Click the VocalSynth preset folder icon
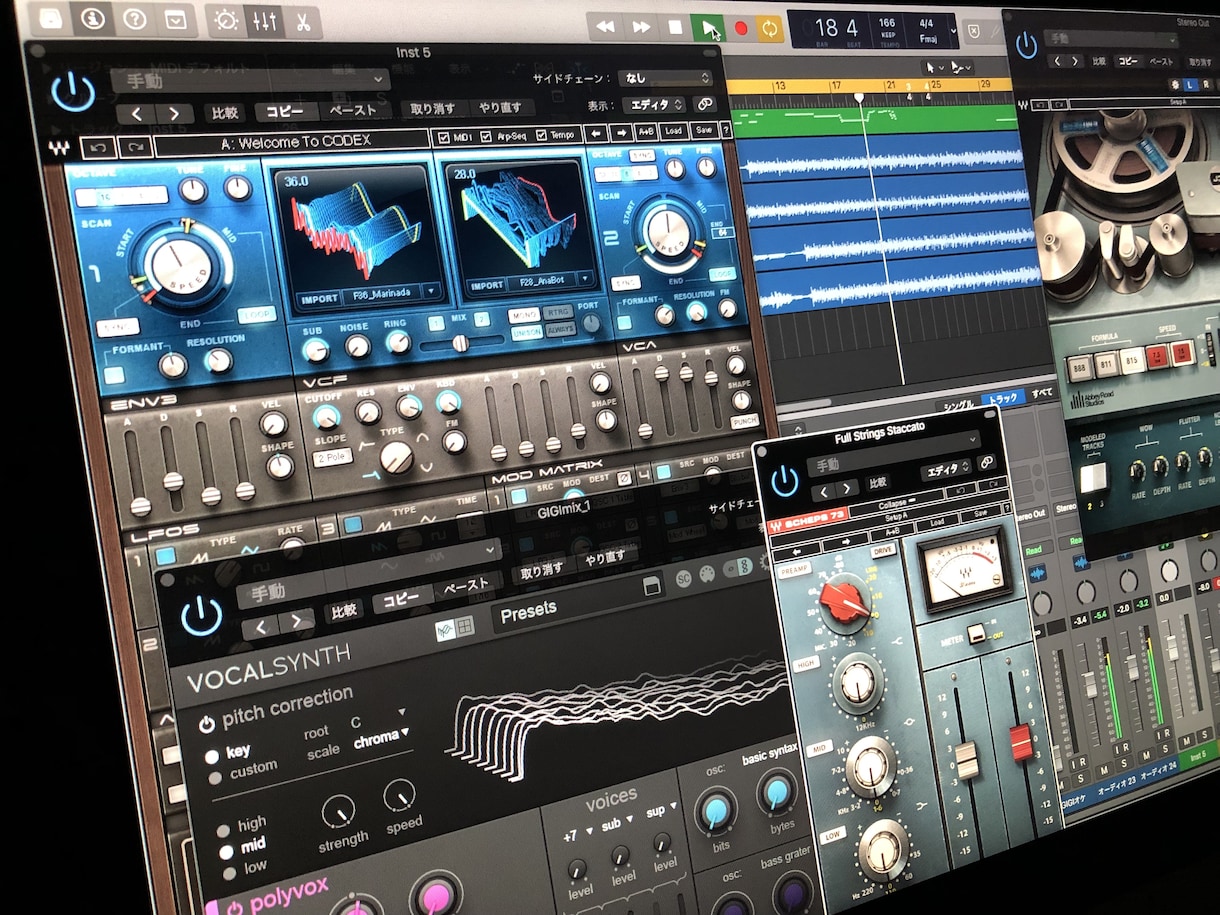Image resolution: width=1220 pixels, height=915 pixels. pyautogui.click(x=653, y=587)
